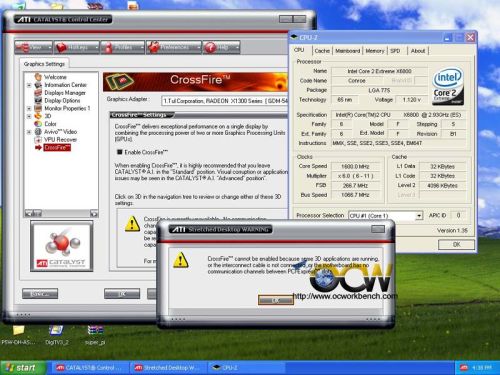Expand the Avivo Video node
500x375 pixels.
click(x=29, y=132)
